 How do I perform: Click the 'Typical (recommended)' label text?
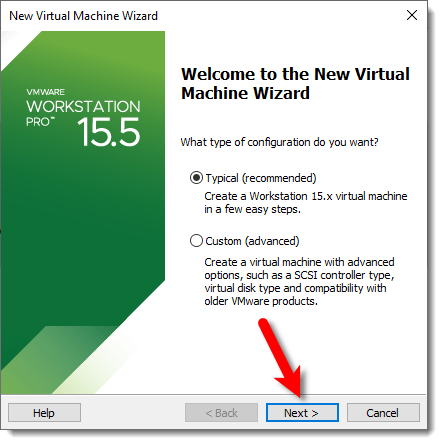(x=261, y=178)
